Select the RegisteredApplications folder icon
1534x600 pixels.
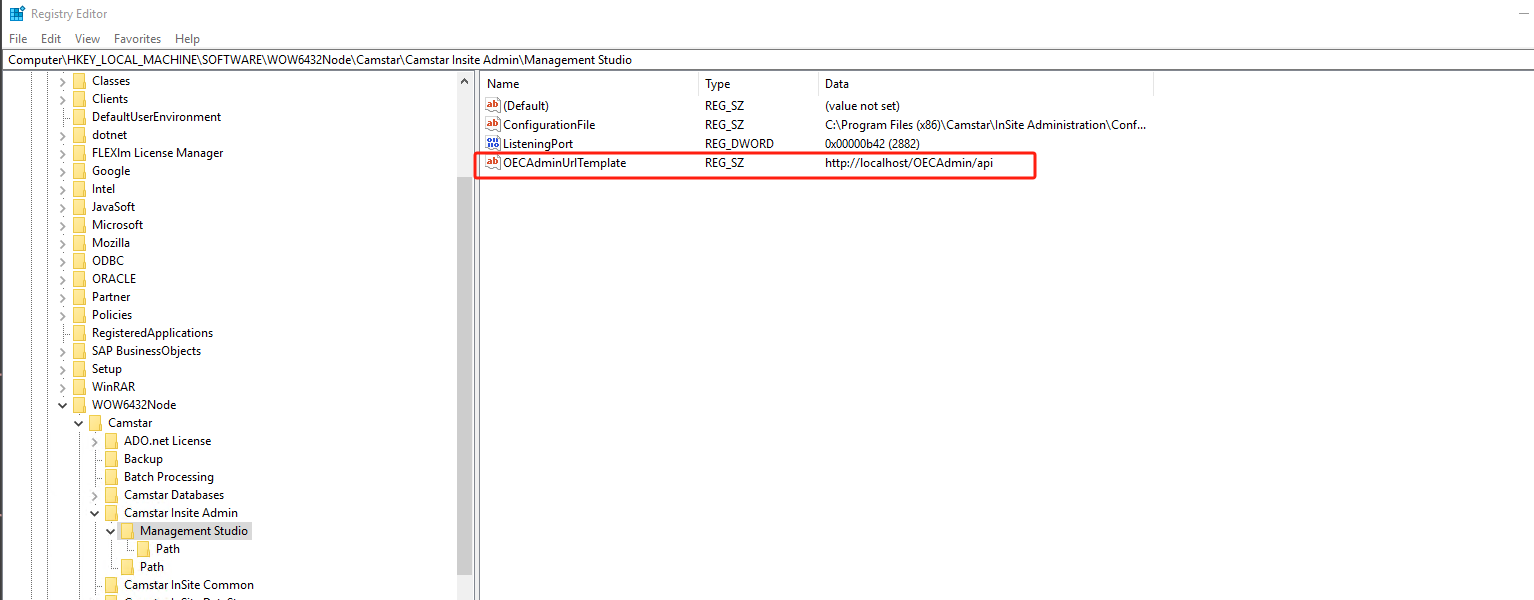pos(79,333)
